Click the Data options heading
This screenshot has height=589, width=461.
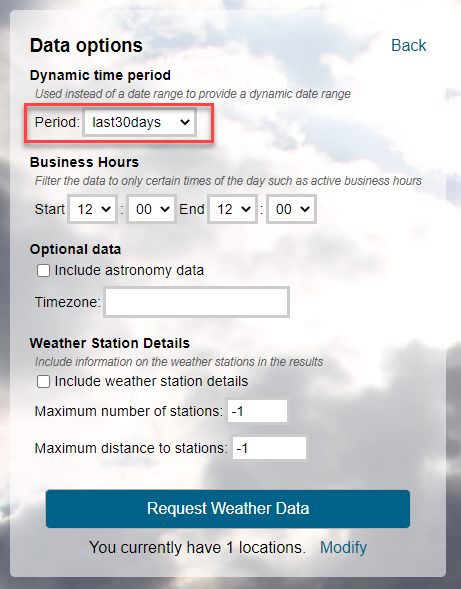pyautogui.click(x=86, y=45)
